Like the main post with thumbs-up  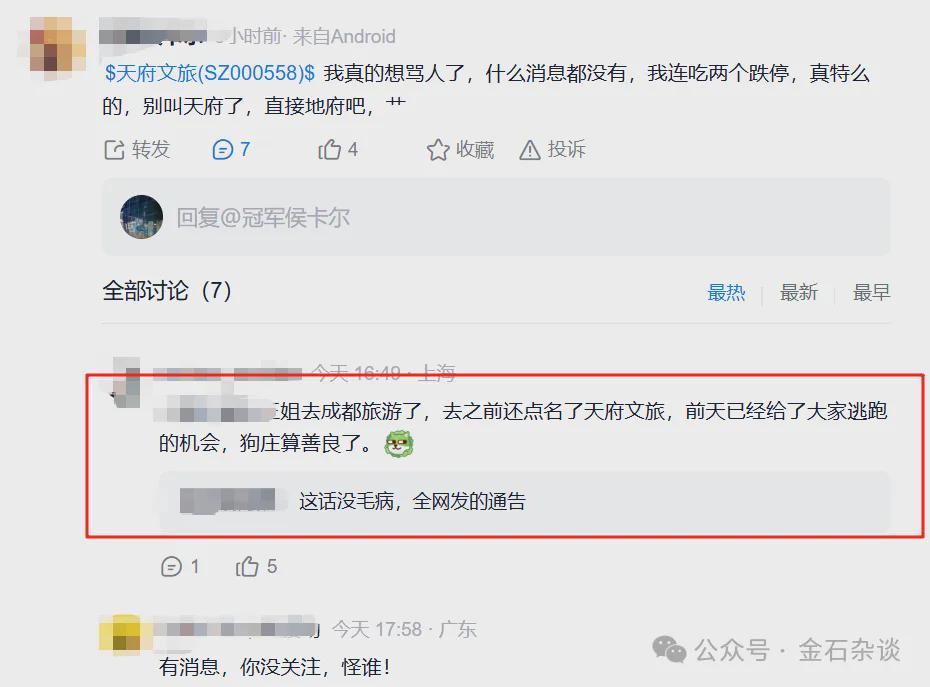[329, 150]
